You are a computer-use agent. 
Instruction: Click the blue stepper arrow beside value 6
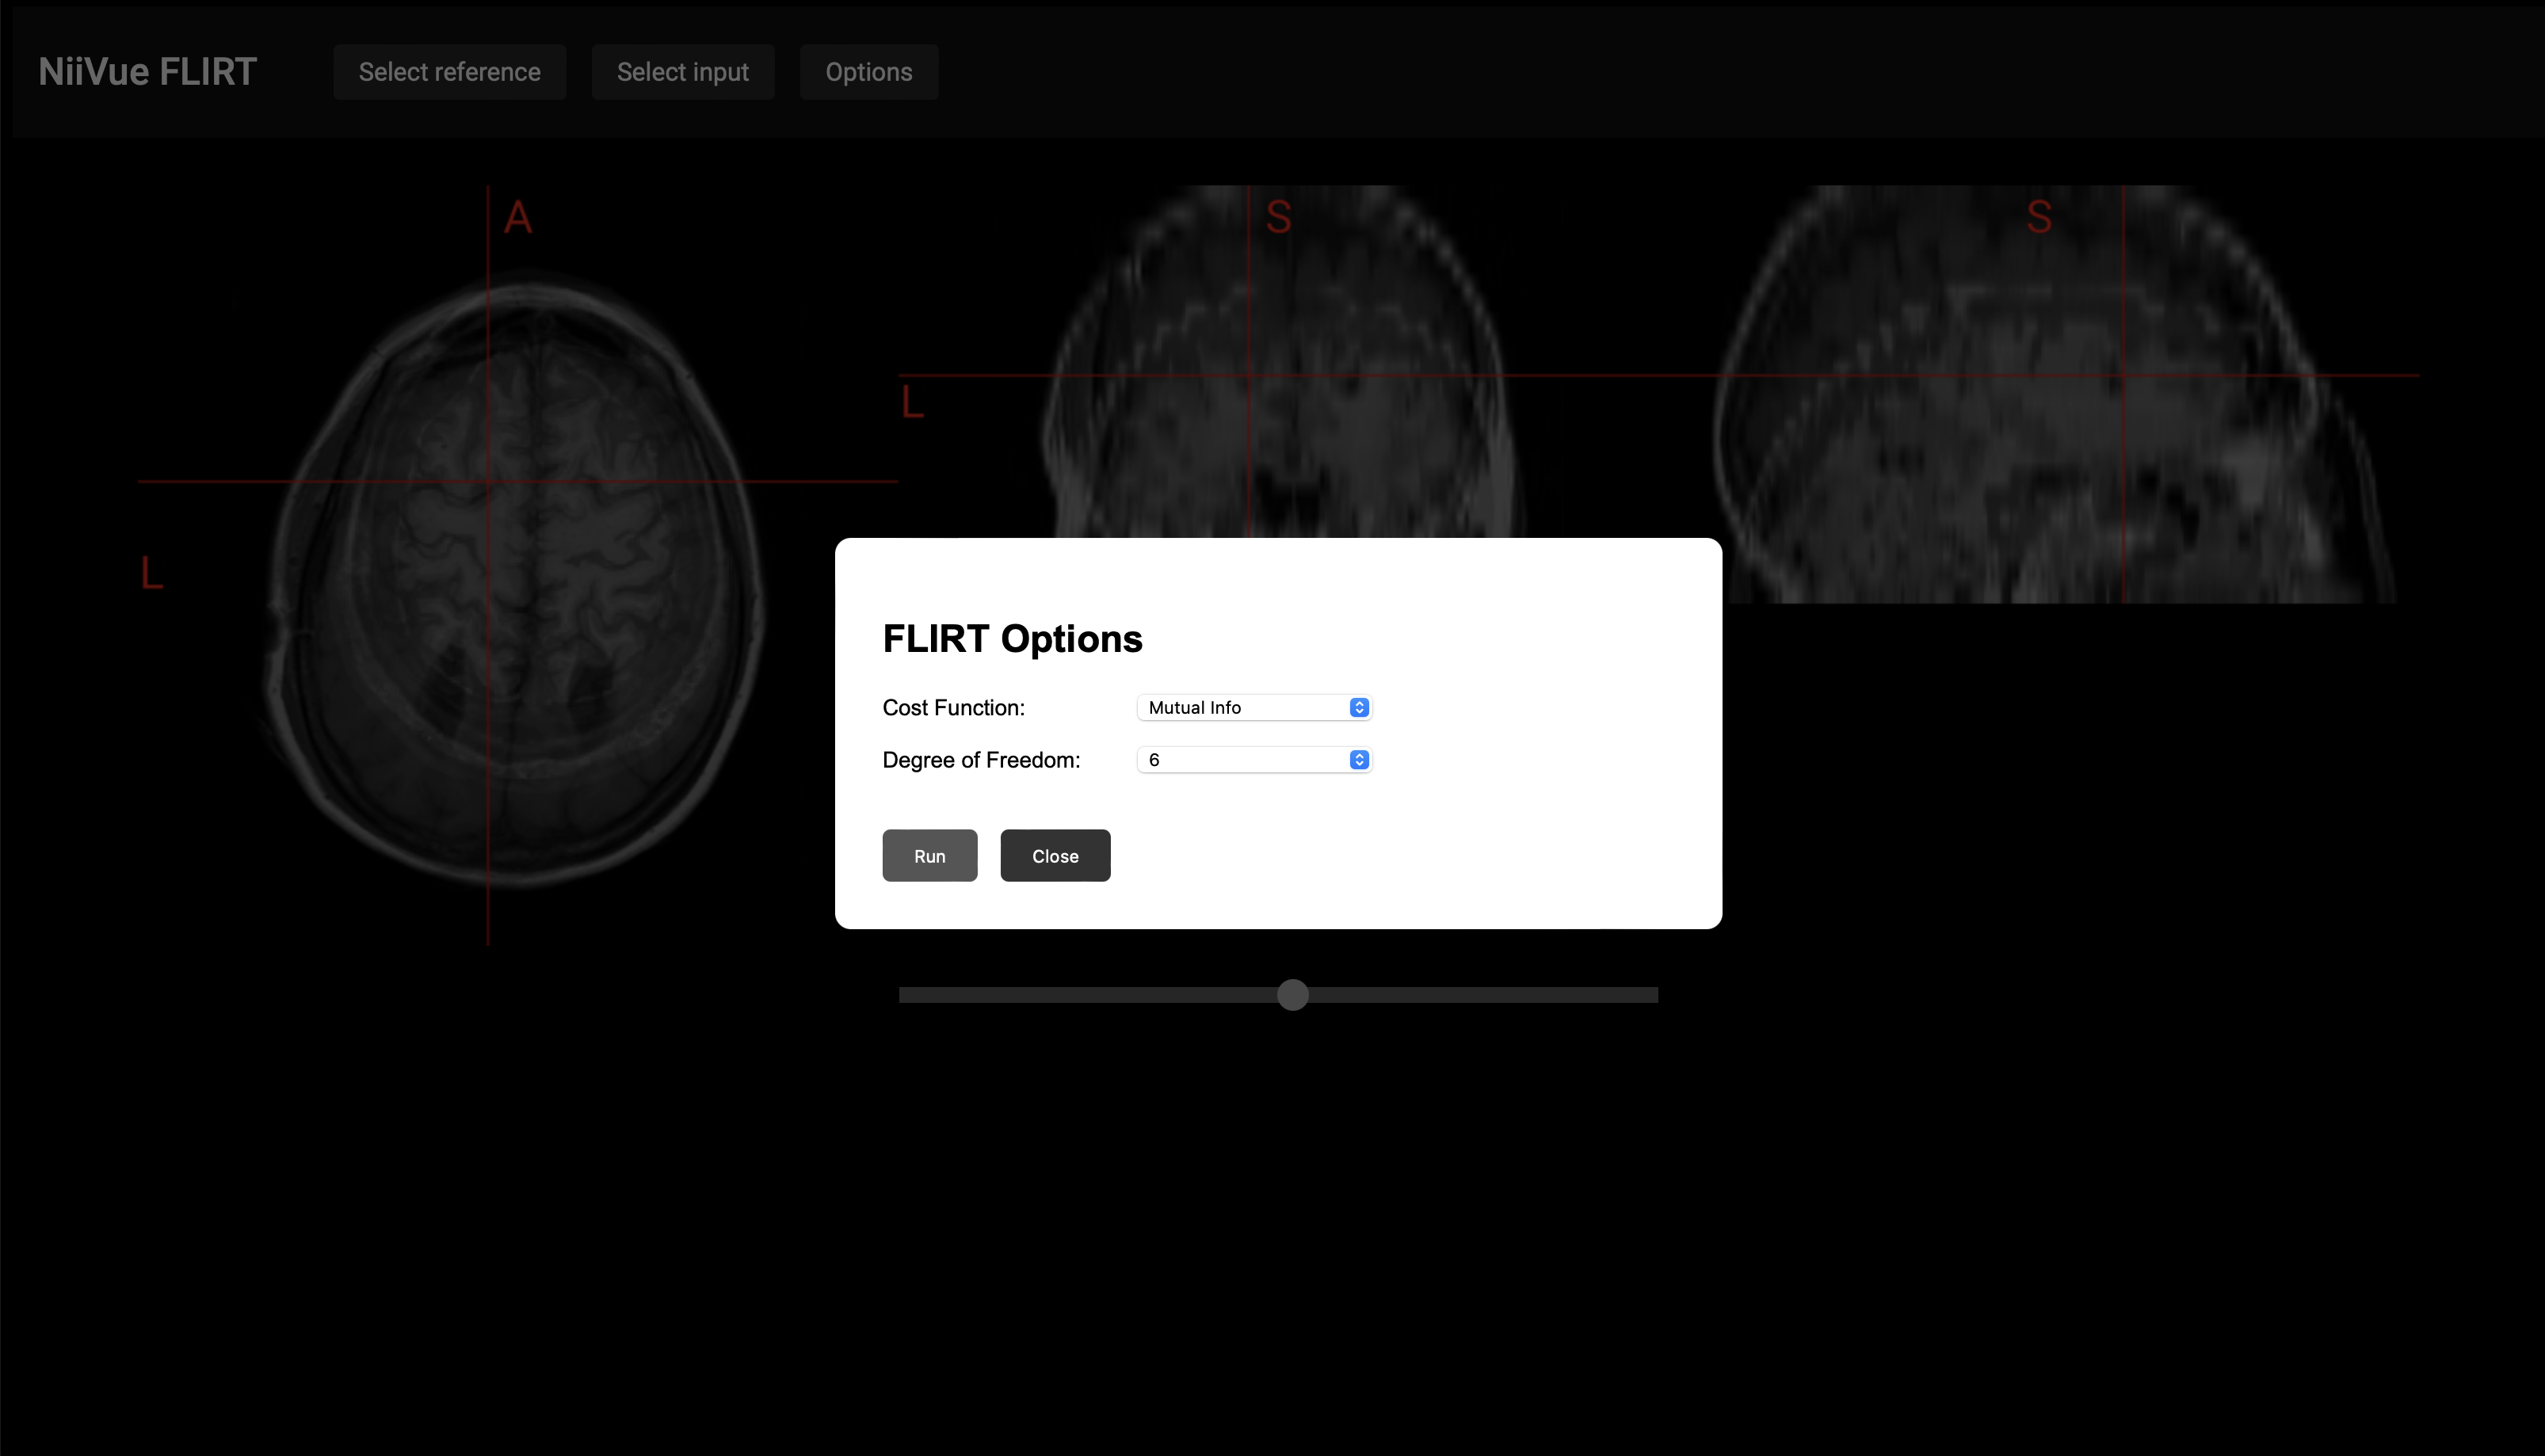click(1358, 760)
